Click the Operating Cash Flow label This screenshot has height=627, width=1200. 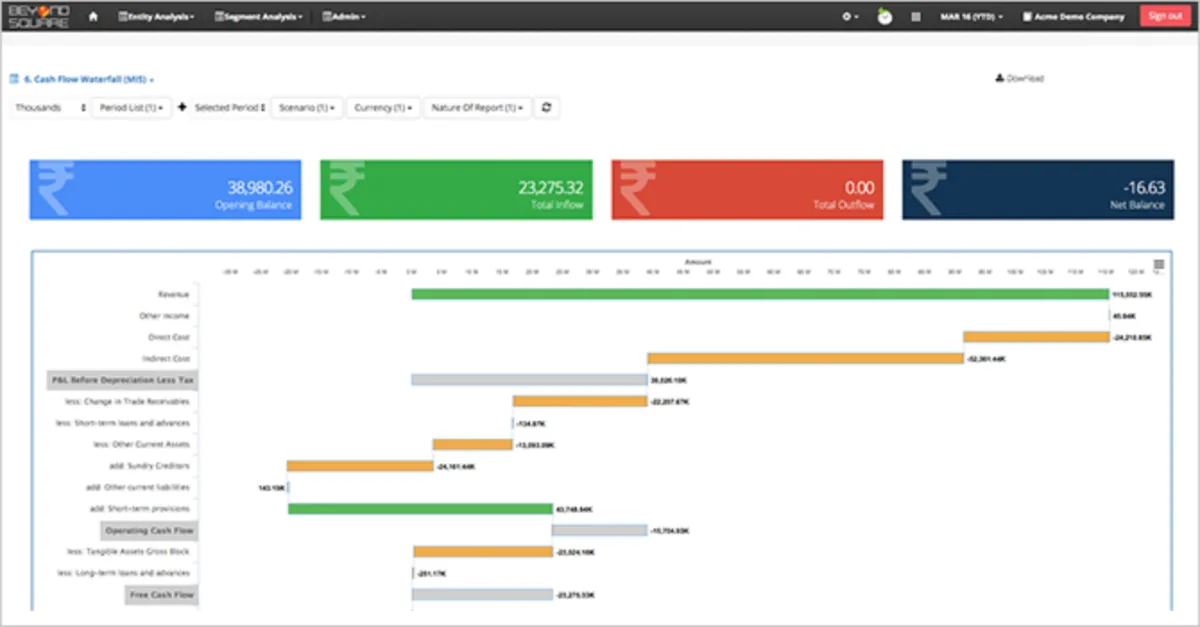coord(149,530)
